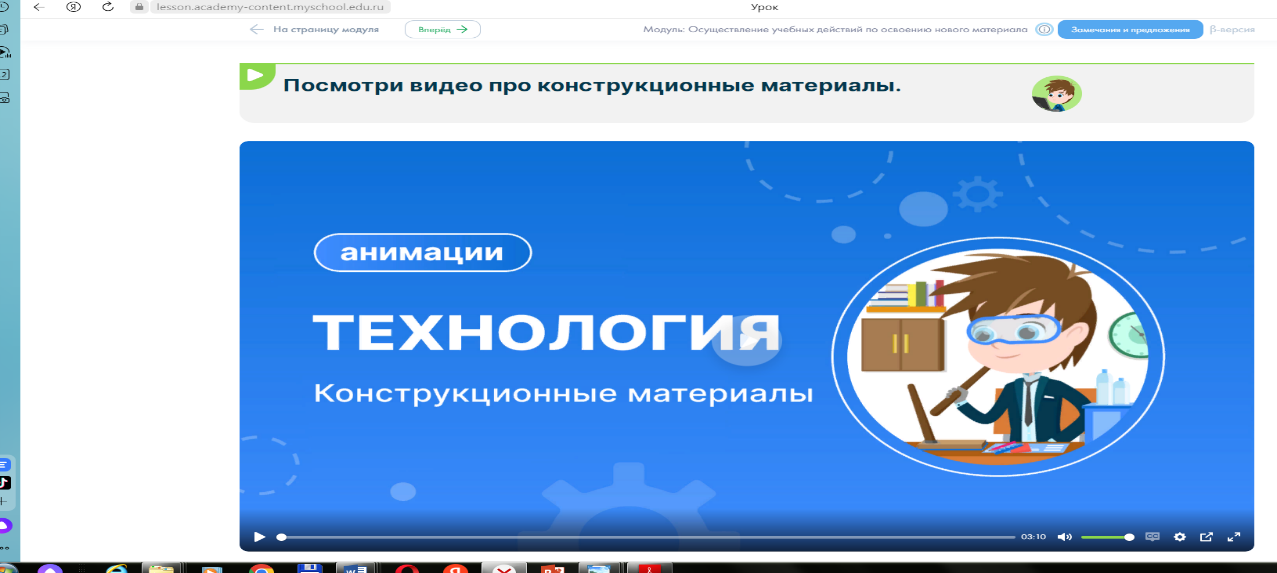
Task: Open the video in a pop-out window
Action: (1206, 537)
